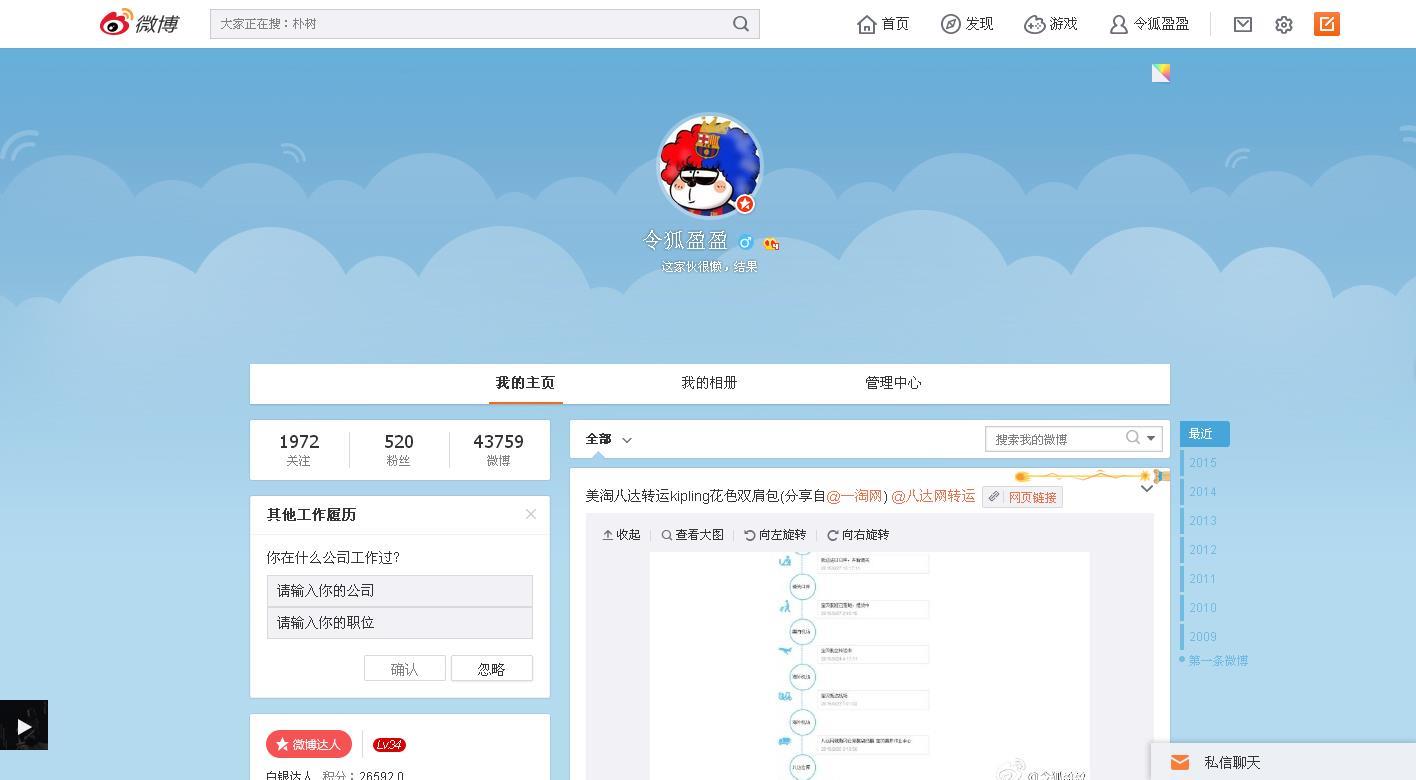Open the 网页链接 link in post
The image size is (1416, 780).
pos(1022,497)
